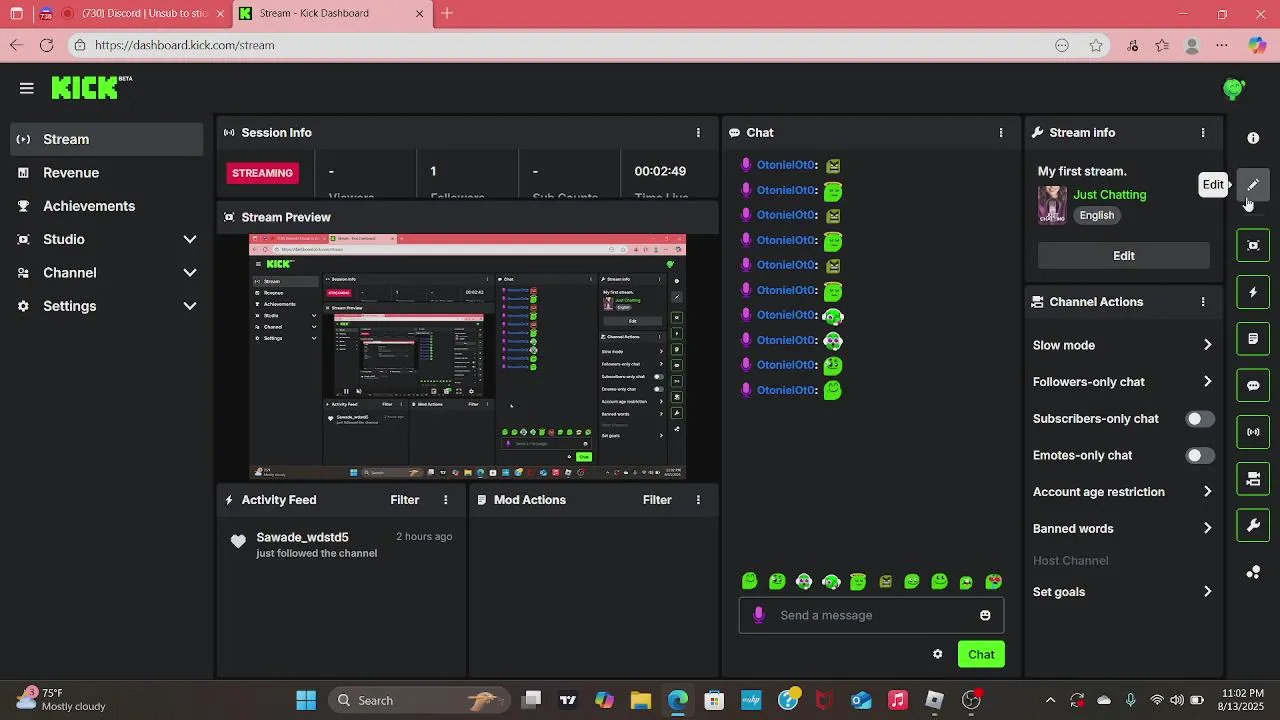Toggle the Mod Actions document icon in right rail
The height and width of the screenshot is (720, 1280).
[x=1253, y=339]
